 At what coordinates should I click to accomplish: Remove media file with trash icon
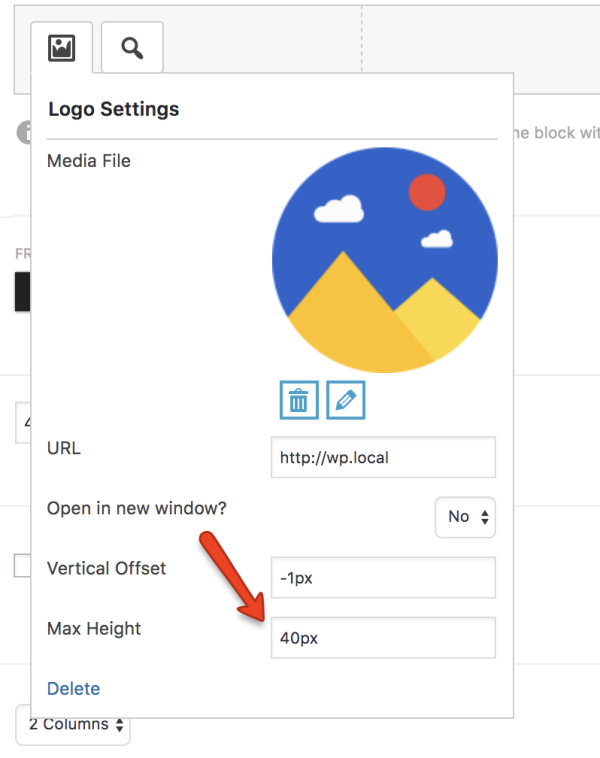point(298,400)
